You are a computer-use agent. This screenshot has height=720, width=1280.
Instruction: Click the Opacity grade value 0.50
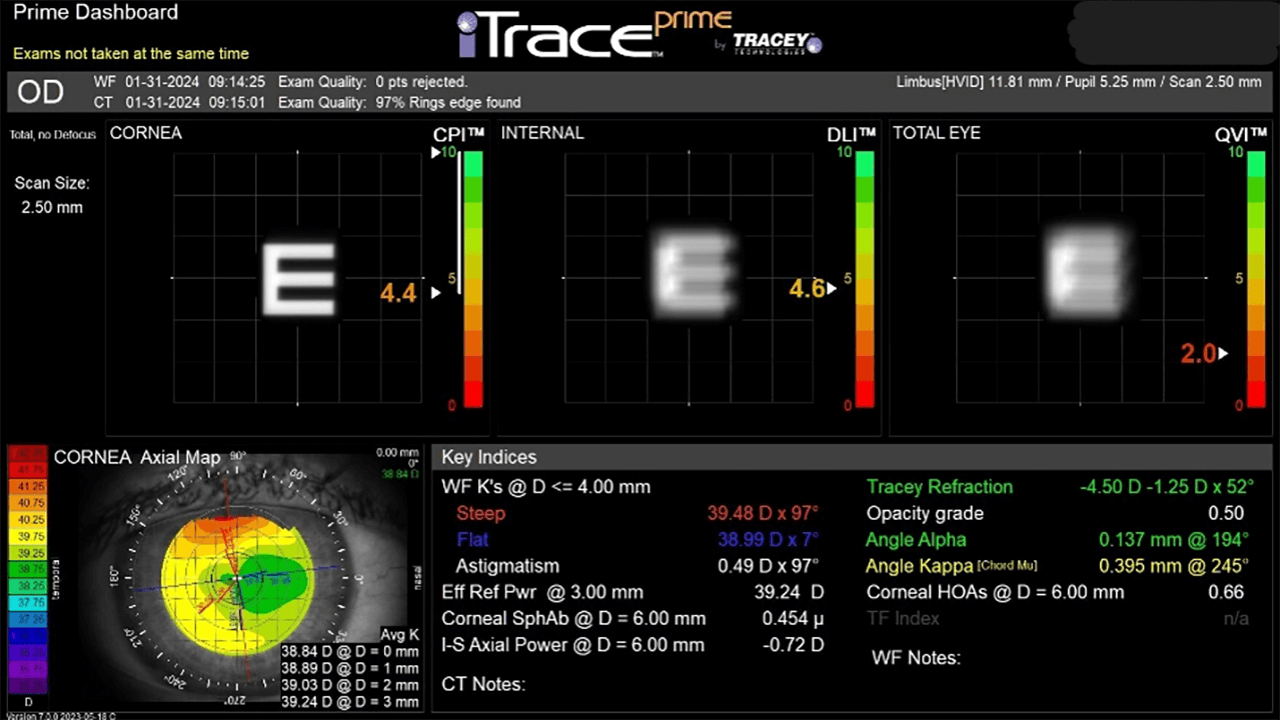pyautogui.click(x=1227, y=513)
